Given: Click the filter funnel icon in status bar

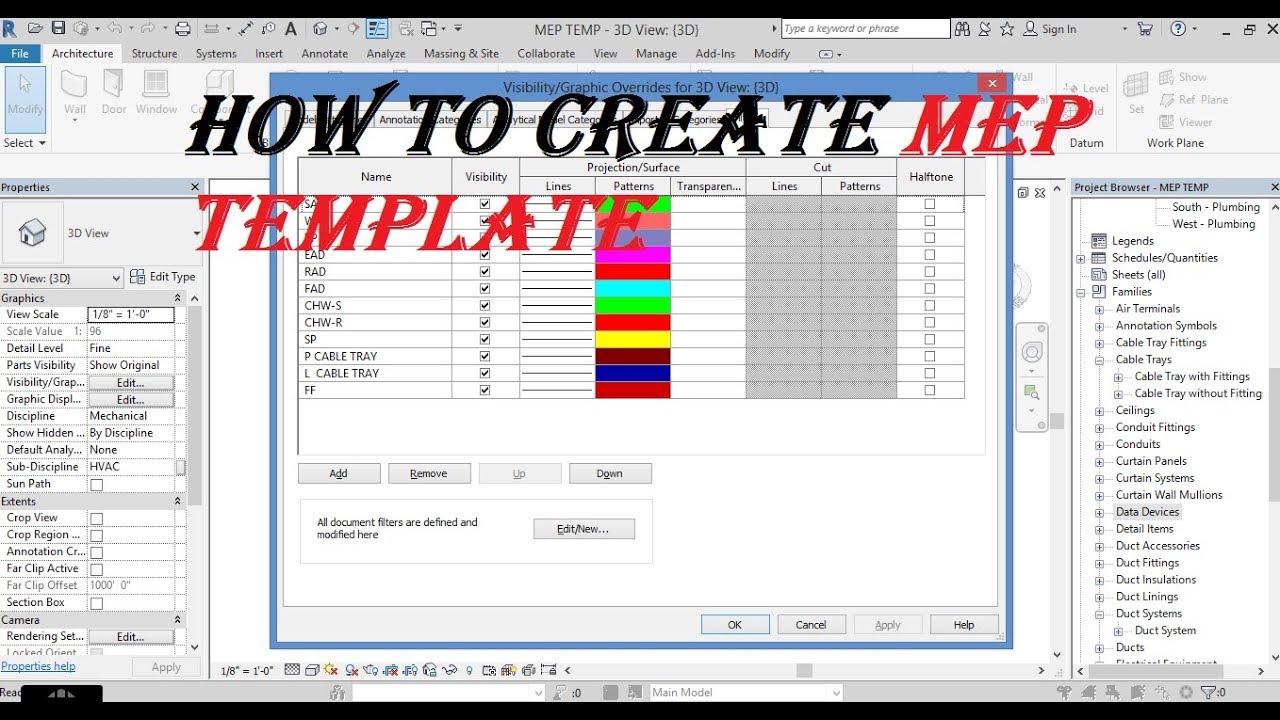Looking at the screenshot, I should (1208, 692).
